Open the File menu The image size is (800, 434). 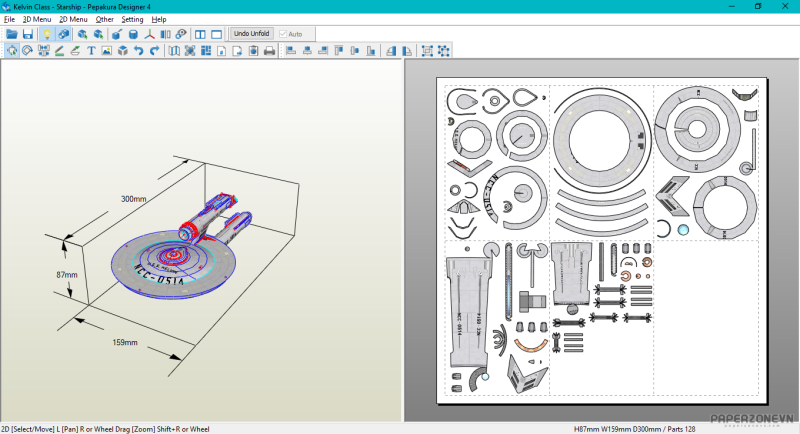pyautogui.click(x=9, y=19)
